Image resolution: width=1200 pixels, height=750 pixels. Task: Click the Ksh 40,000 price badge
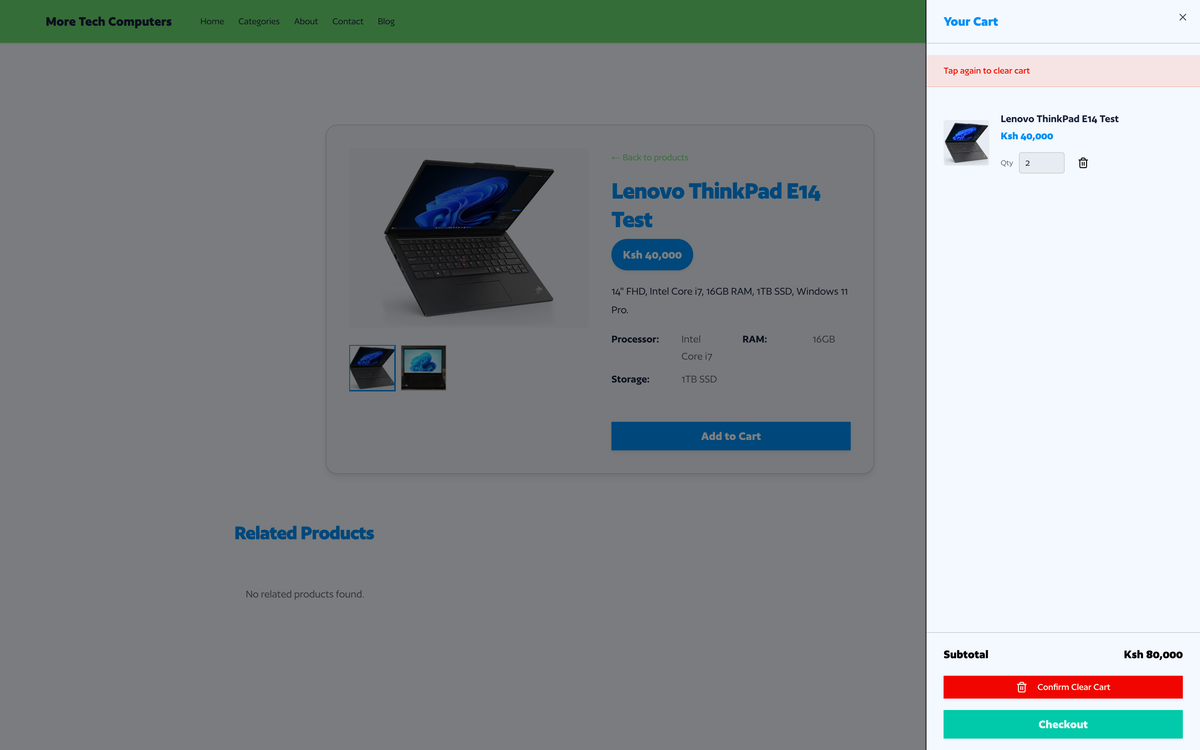652,255
